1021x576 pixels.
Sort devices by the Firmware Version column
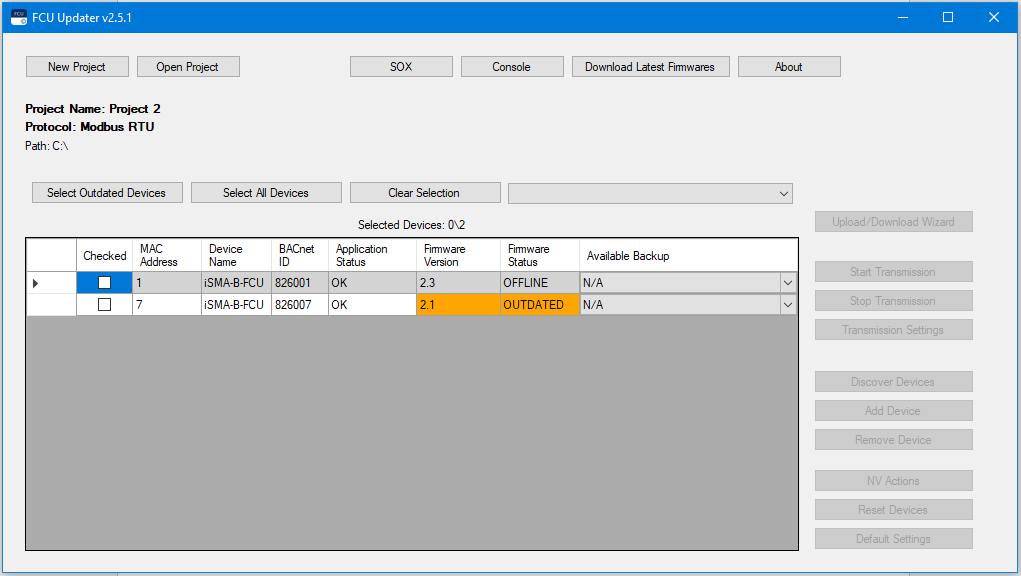[x=456, y=255]
